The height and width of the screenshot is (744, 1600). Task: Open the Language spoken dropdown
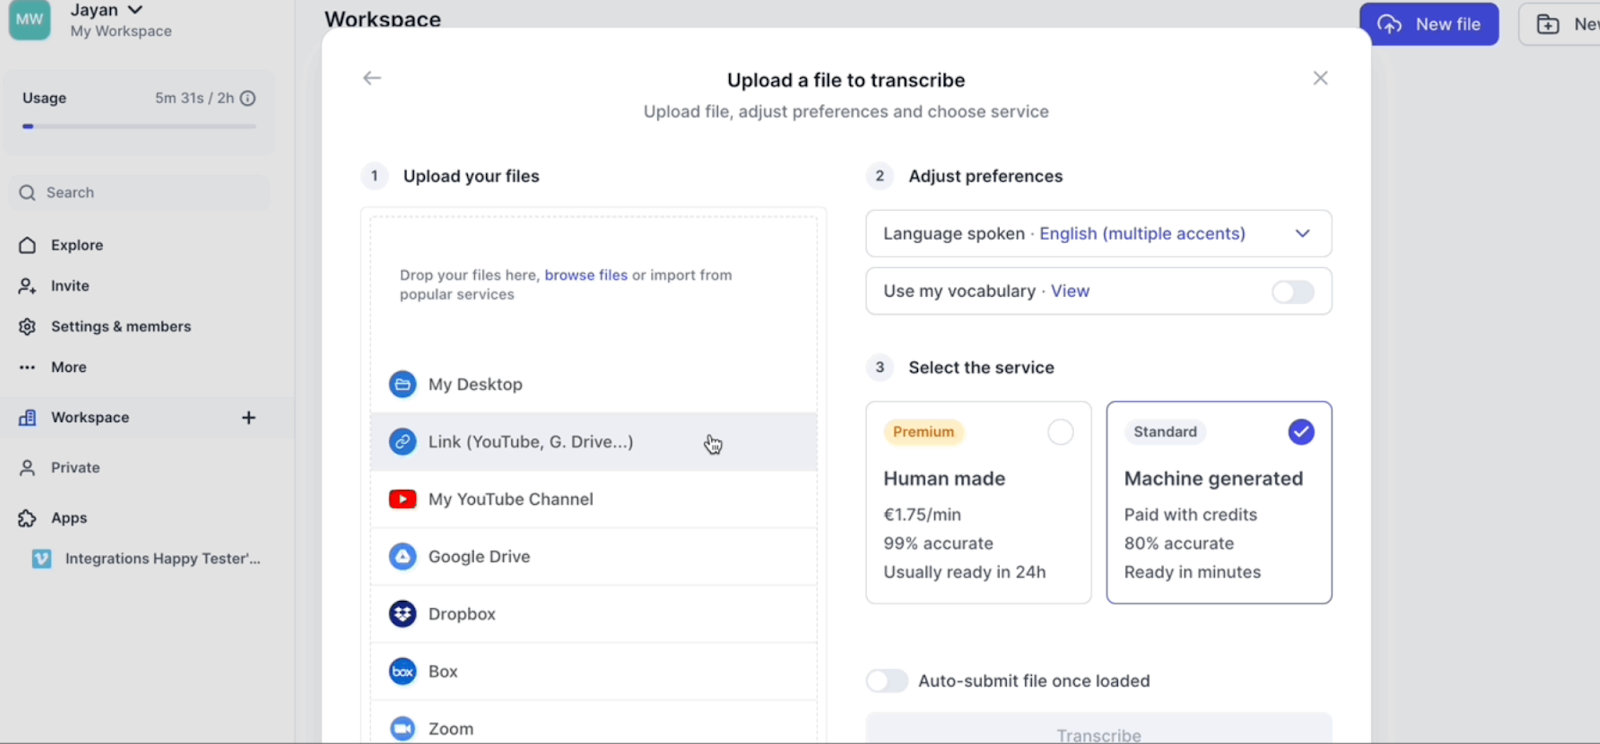(1099, 234)
